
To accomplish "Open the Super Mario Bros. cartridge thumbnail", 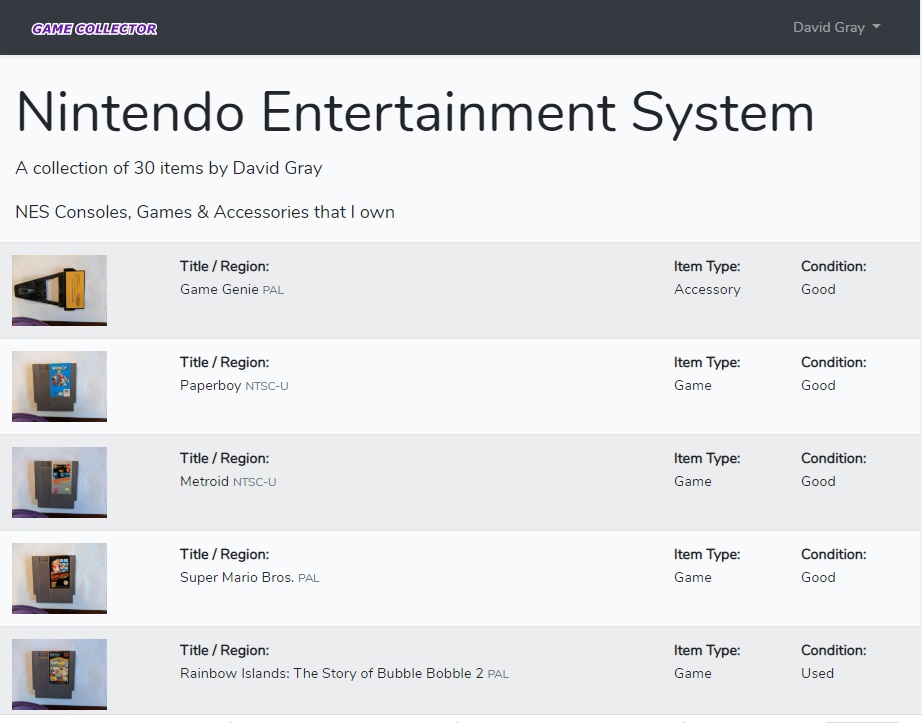I will pyautogui.click(x=59, y=578).
